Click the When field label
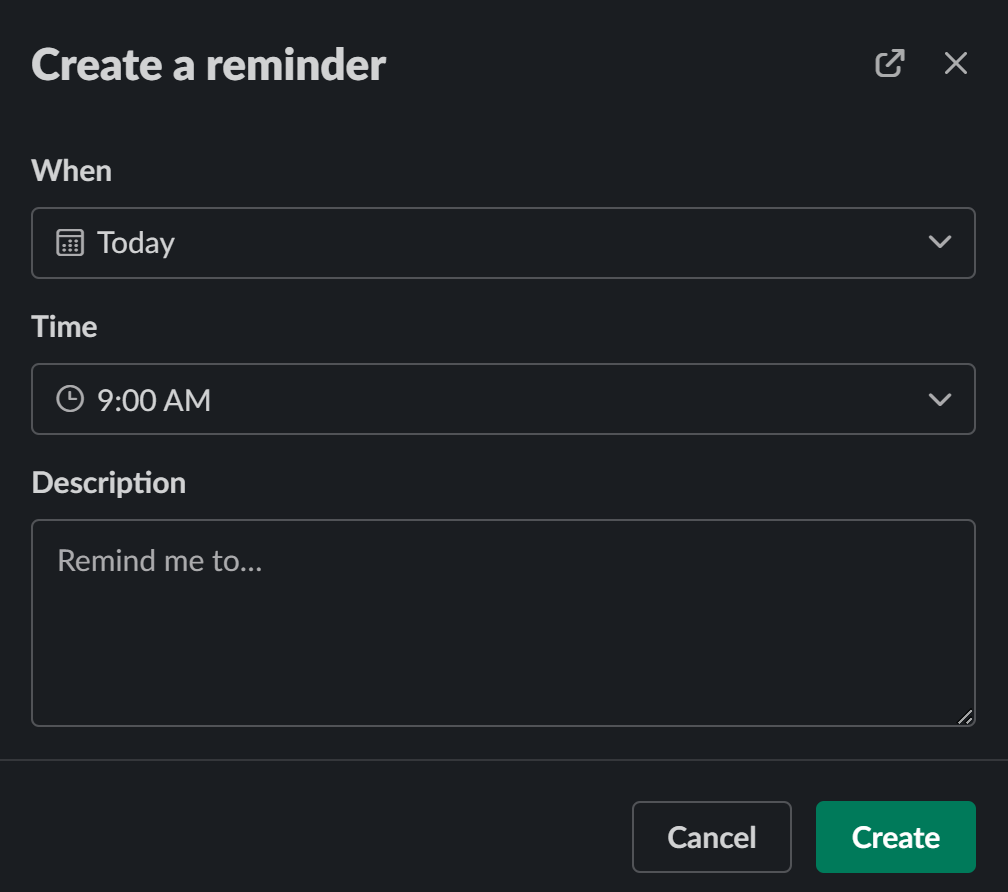The height and width of the screenshot is (892, 1008). click(71, 171)
